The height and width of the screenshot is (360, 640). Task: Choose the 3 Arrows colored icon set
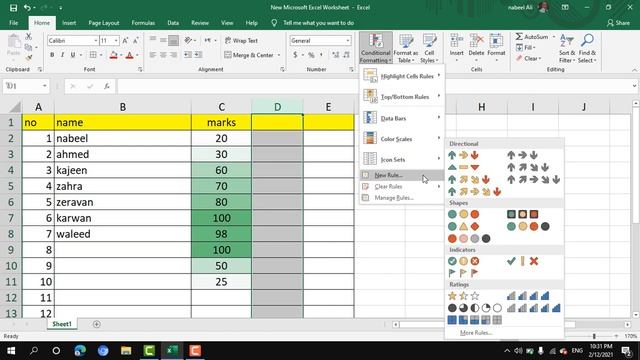pos(463,155)
